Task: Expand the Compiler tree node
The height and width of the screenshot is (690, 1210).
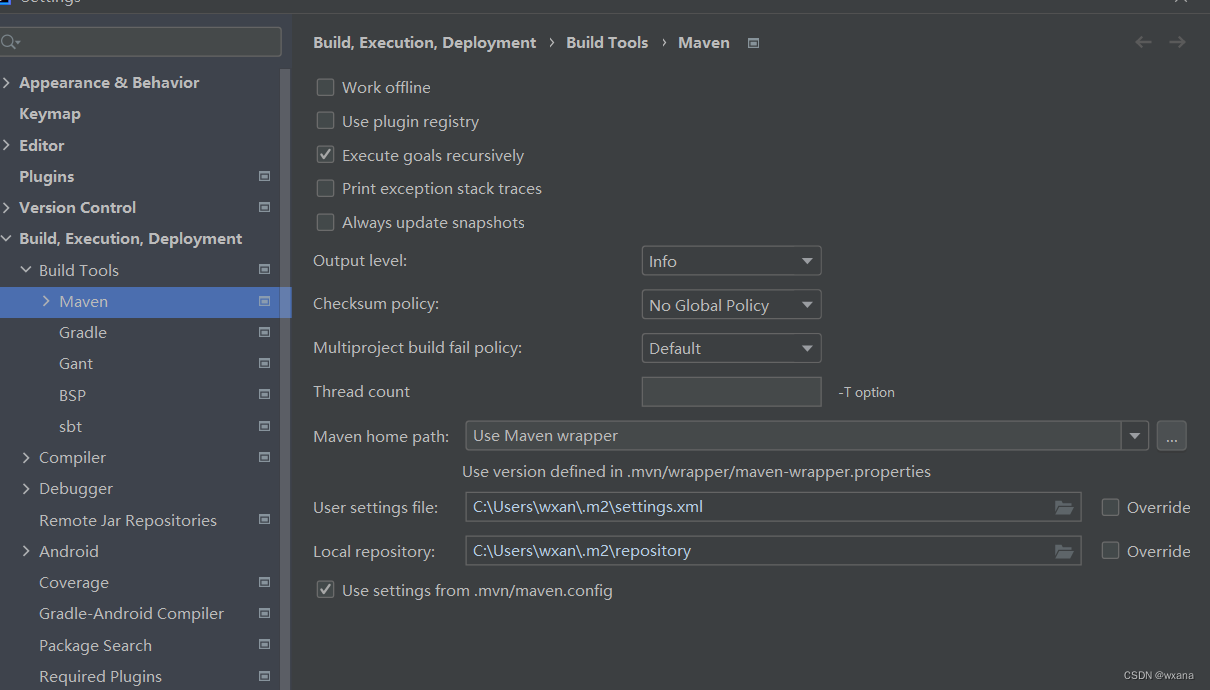Action: (x=26, y=457)
